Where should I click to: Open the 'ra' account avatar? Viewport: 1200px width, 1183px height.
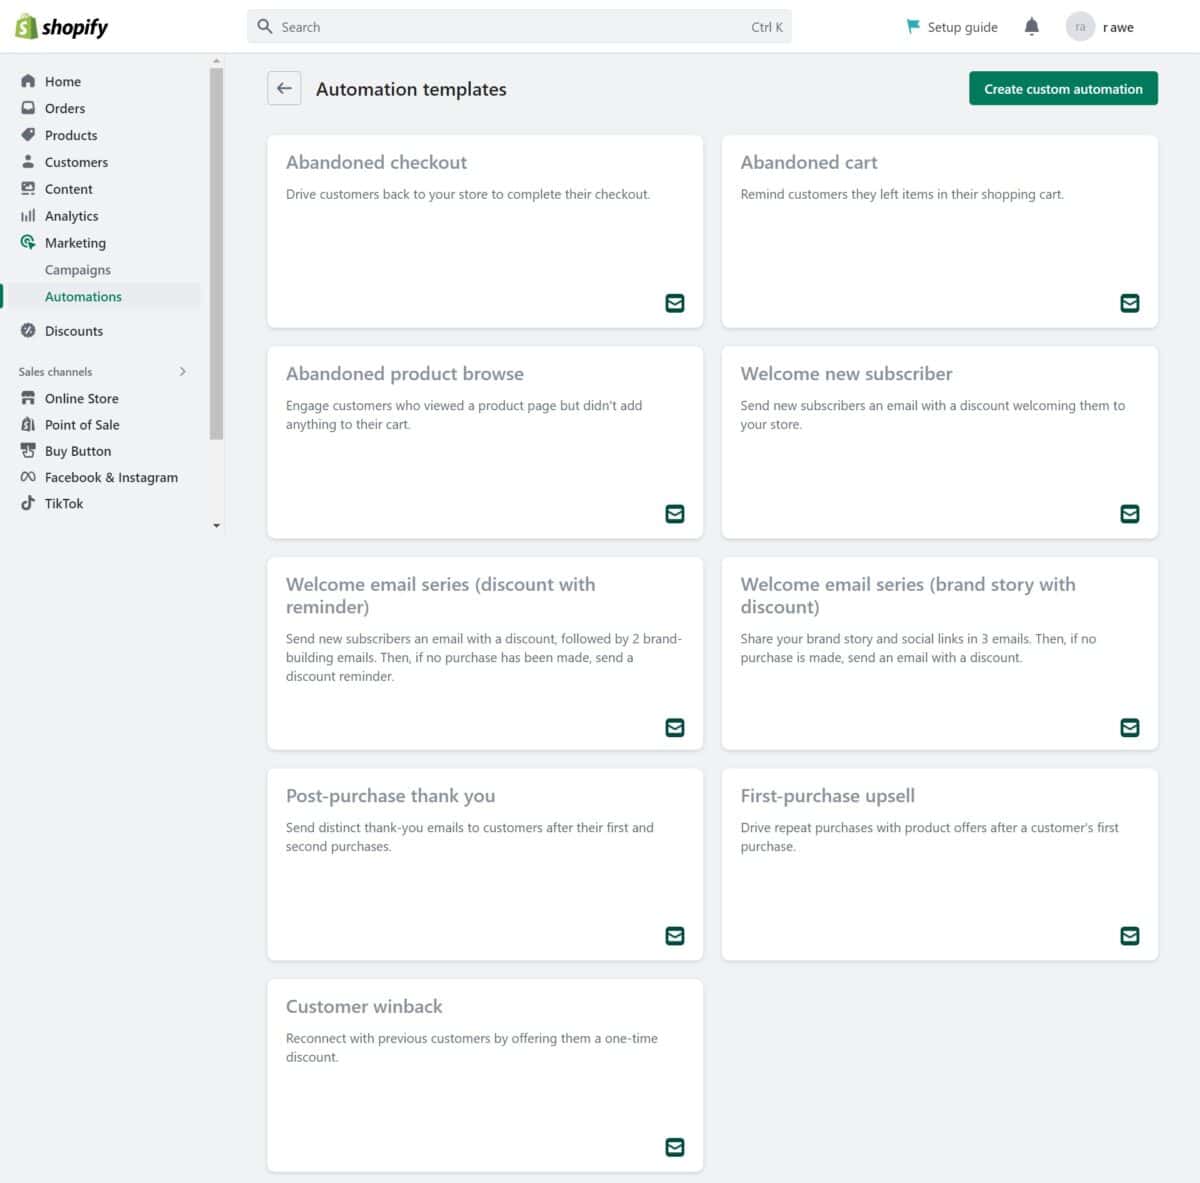point(1080,27)
